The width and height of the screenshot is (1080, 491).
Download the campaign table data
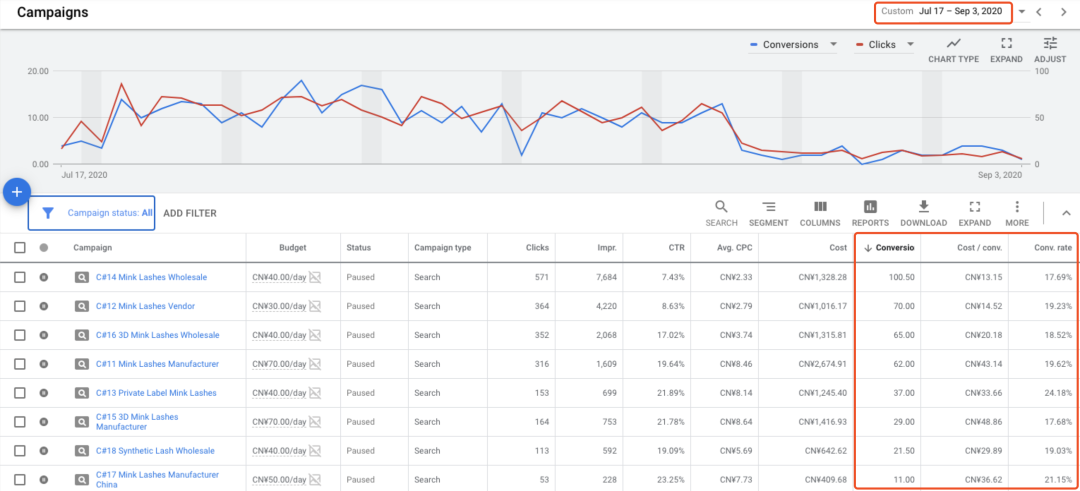click(923, 207)
